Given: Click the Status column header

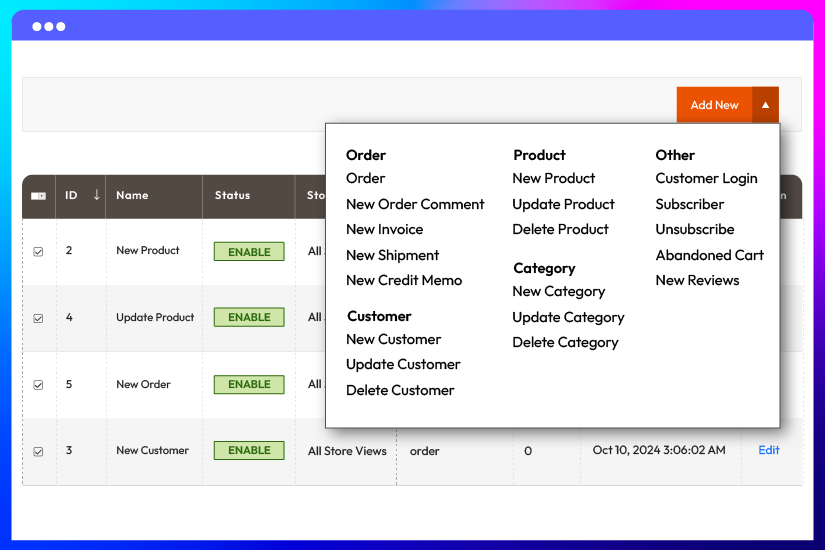Looking at the screenshot, I should point(232,195).
